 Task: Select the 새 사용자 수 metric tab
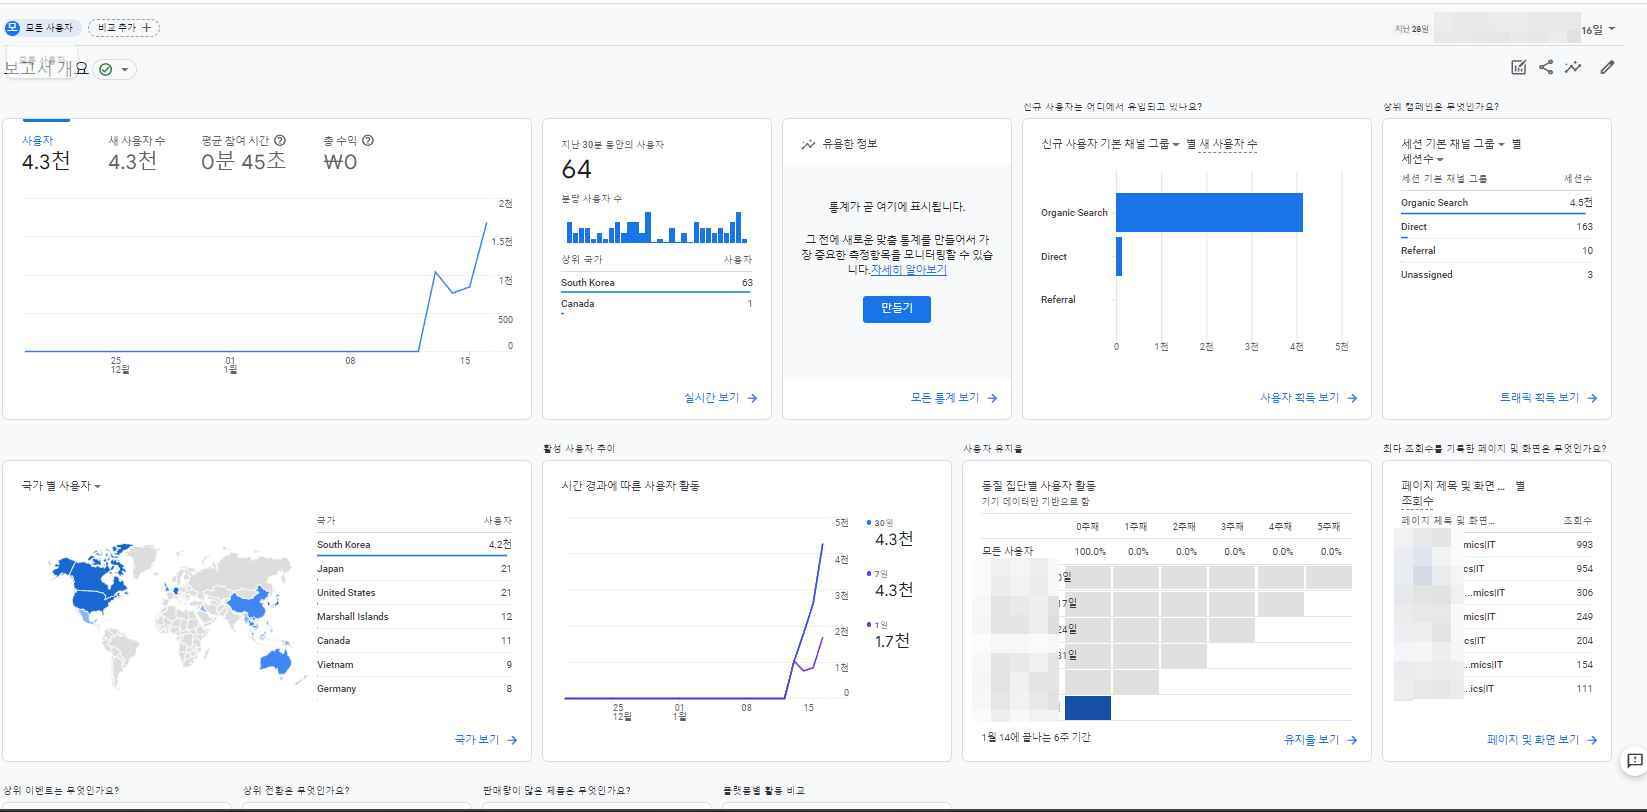pyautogui.click(x=137, y=153)
